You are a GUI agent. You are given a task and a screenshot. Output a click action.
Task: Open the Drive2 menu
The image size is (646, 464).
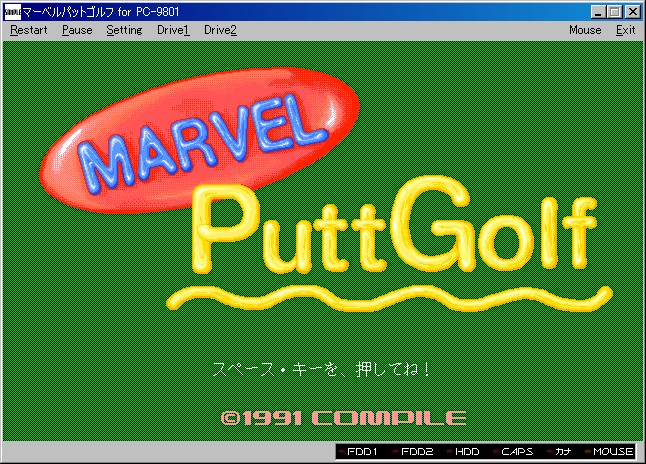pyautogui.click(x=220, y=30)
